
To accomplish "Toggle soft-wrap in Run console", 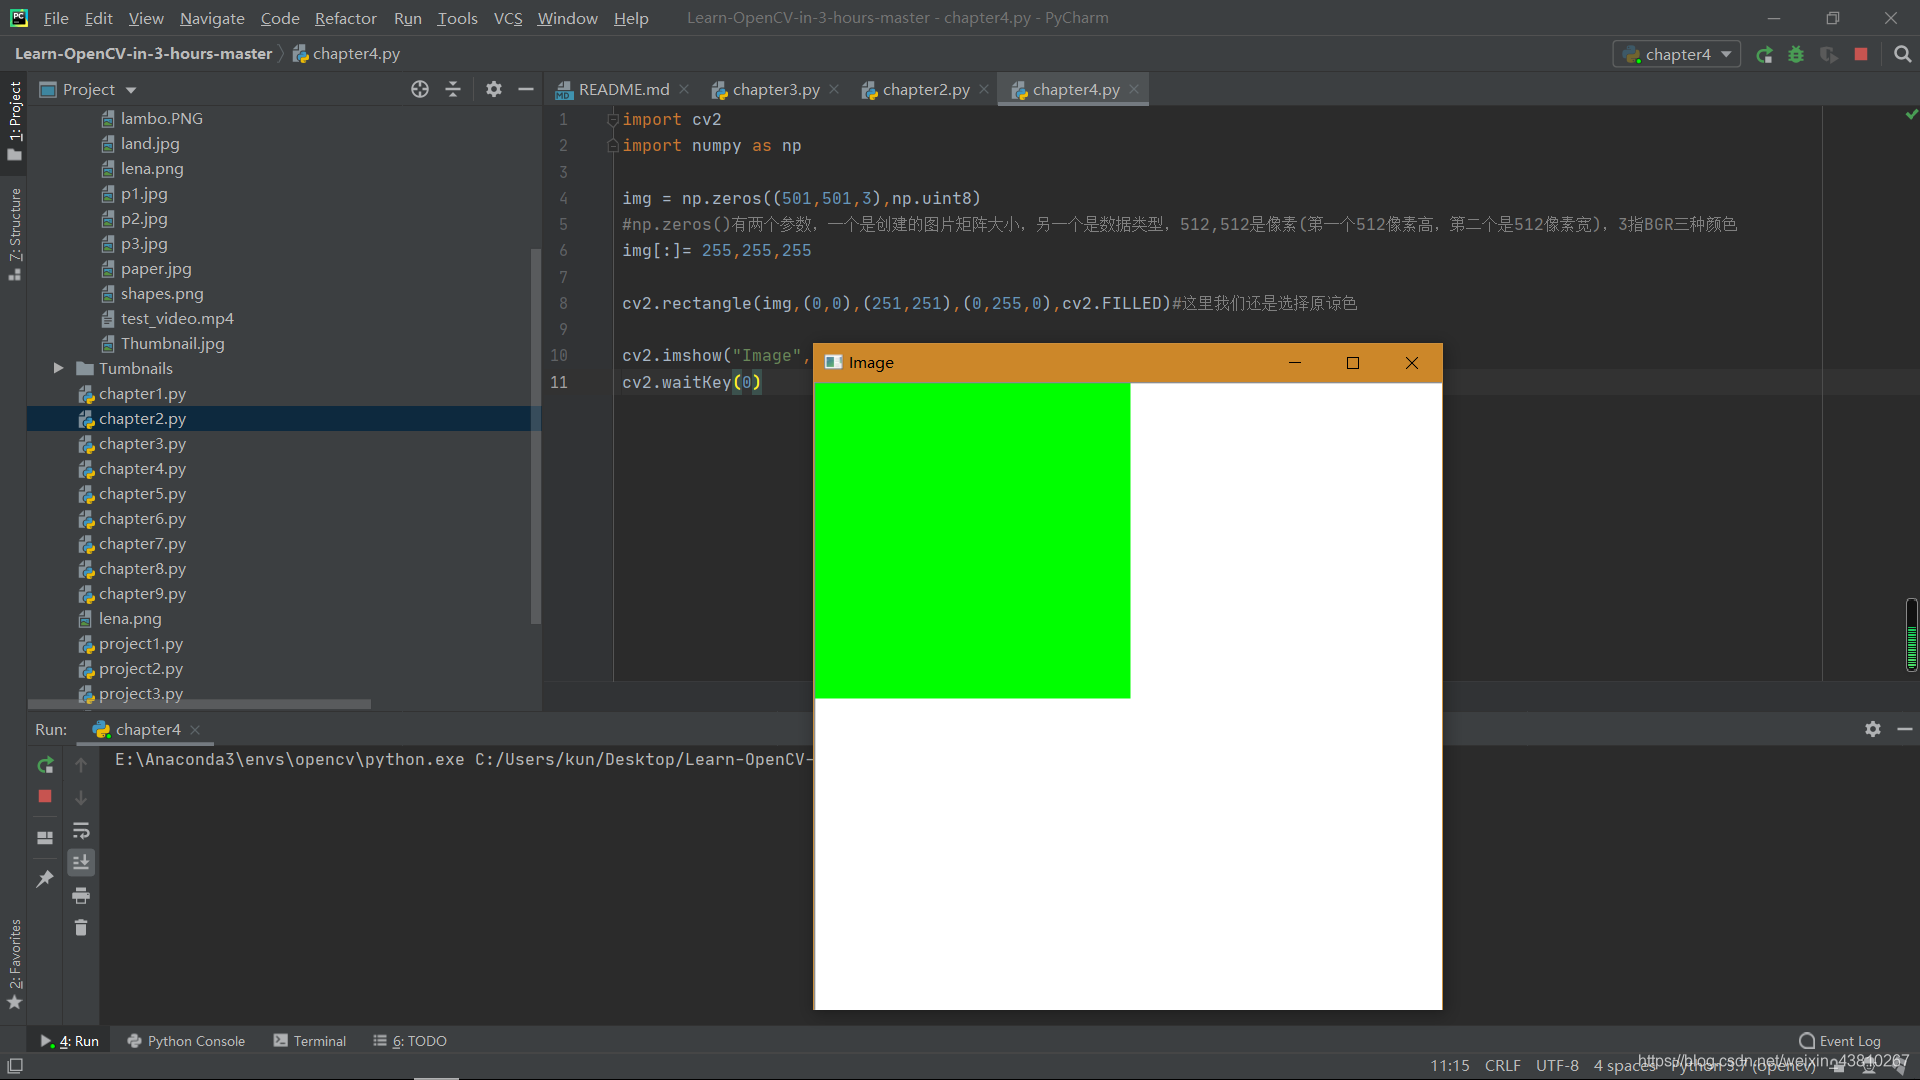I will [81, 831].
